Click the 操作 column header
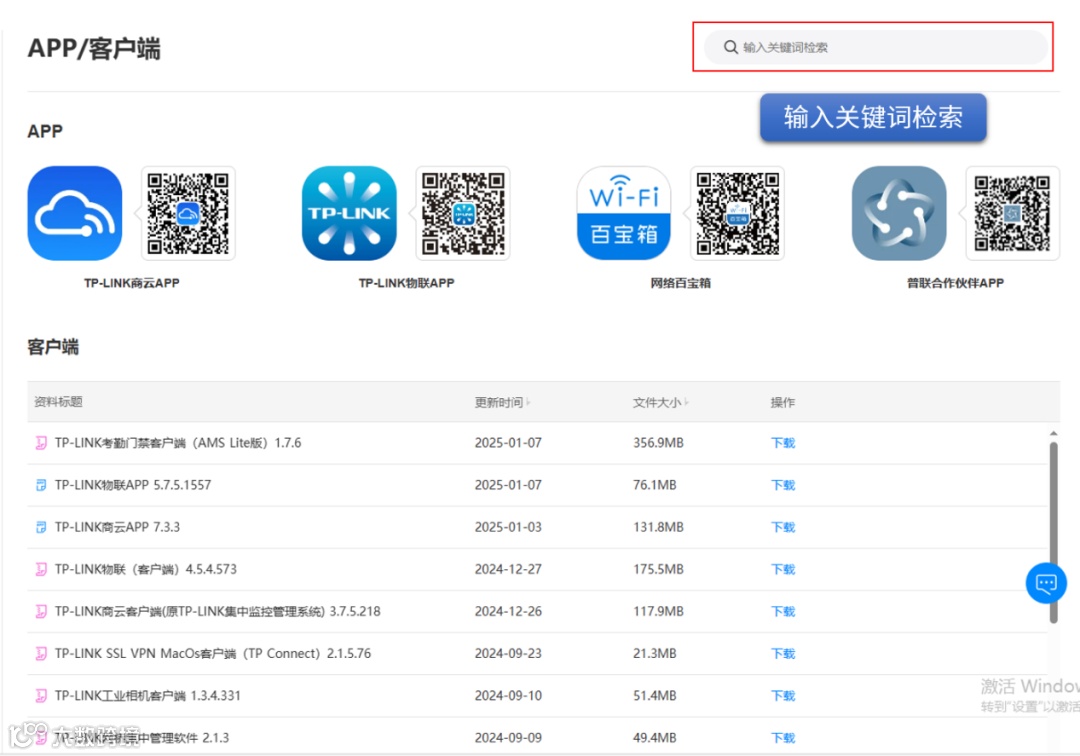Viewport: 1080px width, 756px height. (782, 402)
